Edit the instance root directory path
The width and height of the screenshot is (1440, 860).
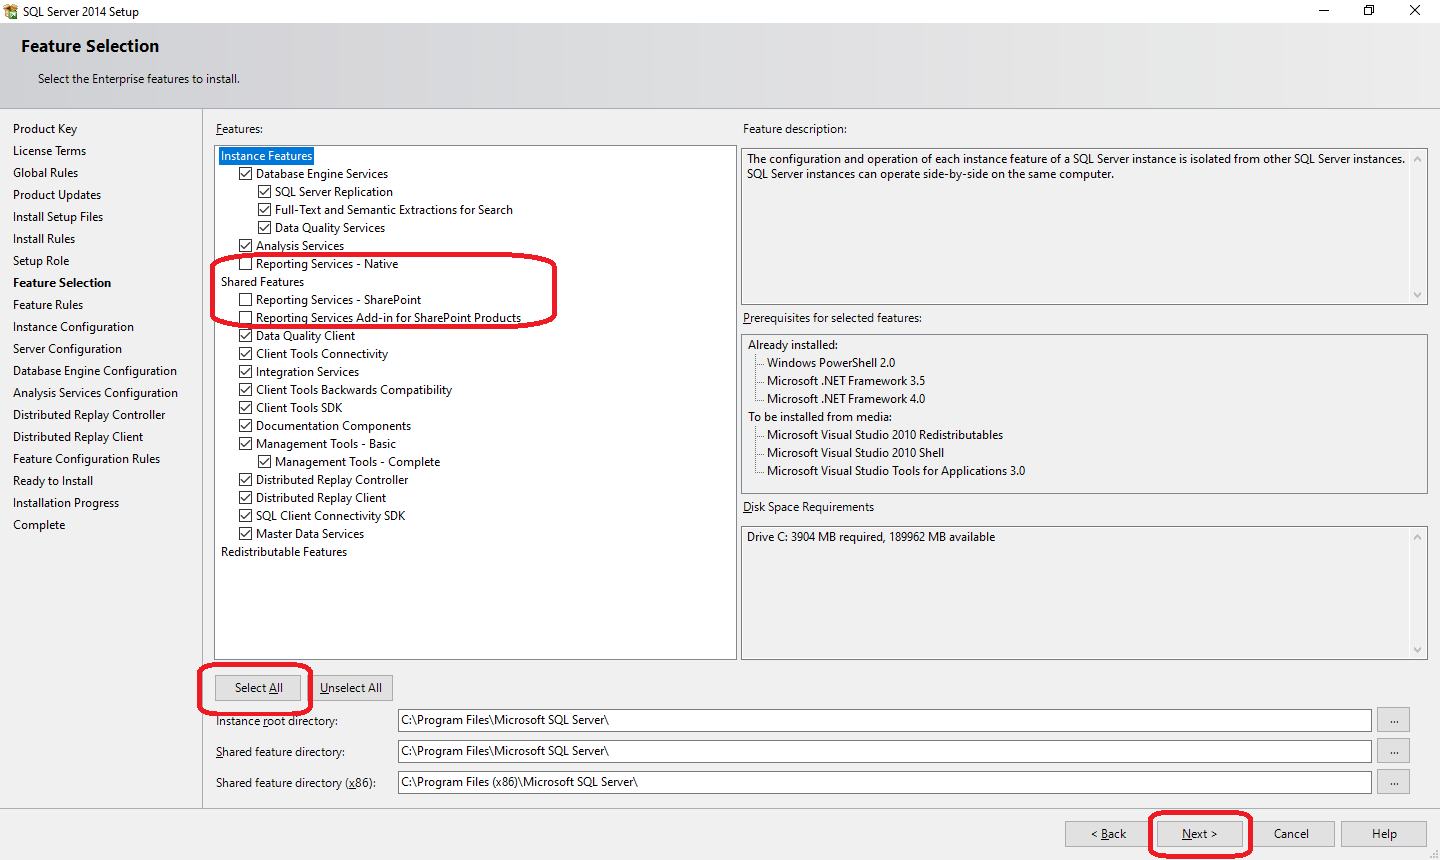click(x=884, y=720)
